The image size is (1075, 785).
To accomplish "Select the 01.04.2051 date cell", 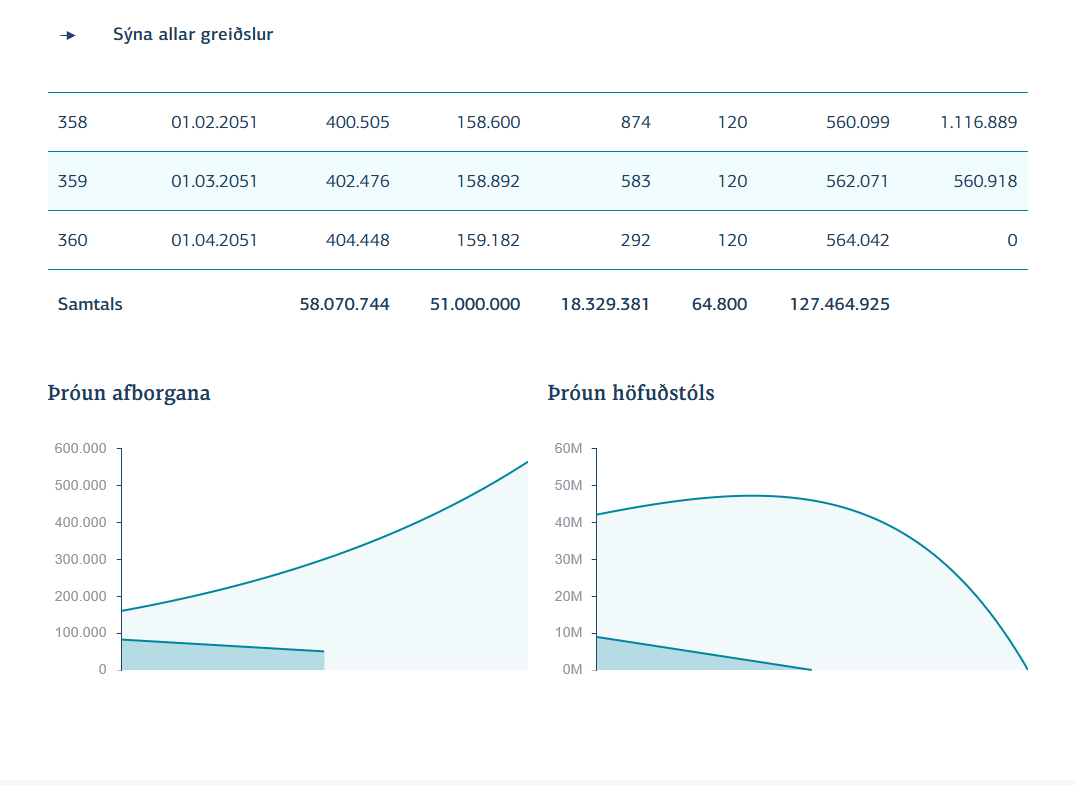I will click(x=214, y=241).
